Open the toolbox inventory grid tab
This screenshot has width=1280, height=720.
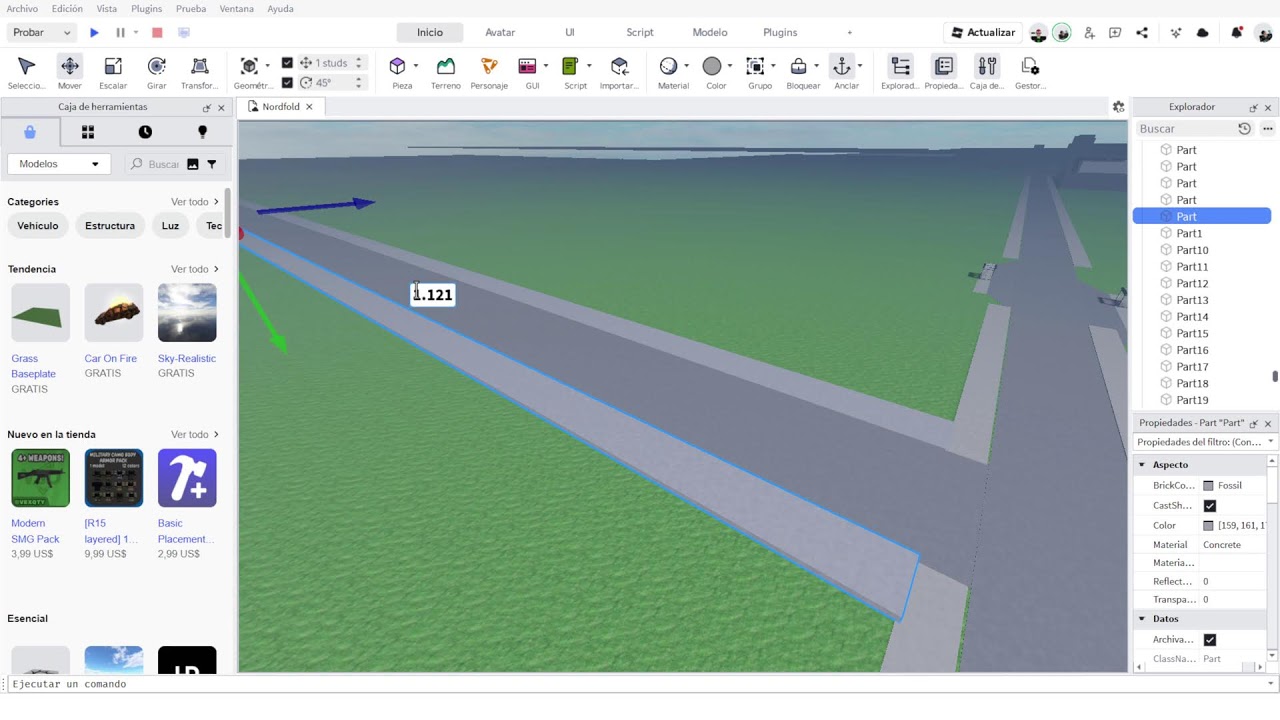(88, 132)
